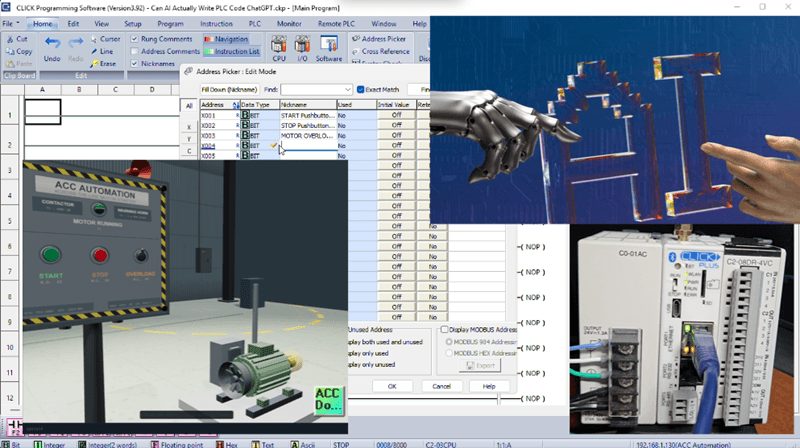Open the Remote PLC menu
Viewport: 800px width, 448px height.
tap(336, 23)
